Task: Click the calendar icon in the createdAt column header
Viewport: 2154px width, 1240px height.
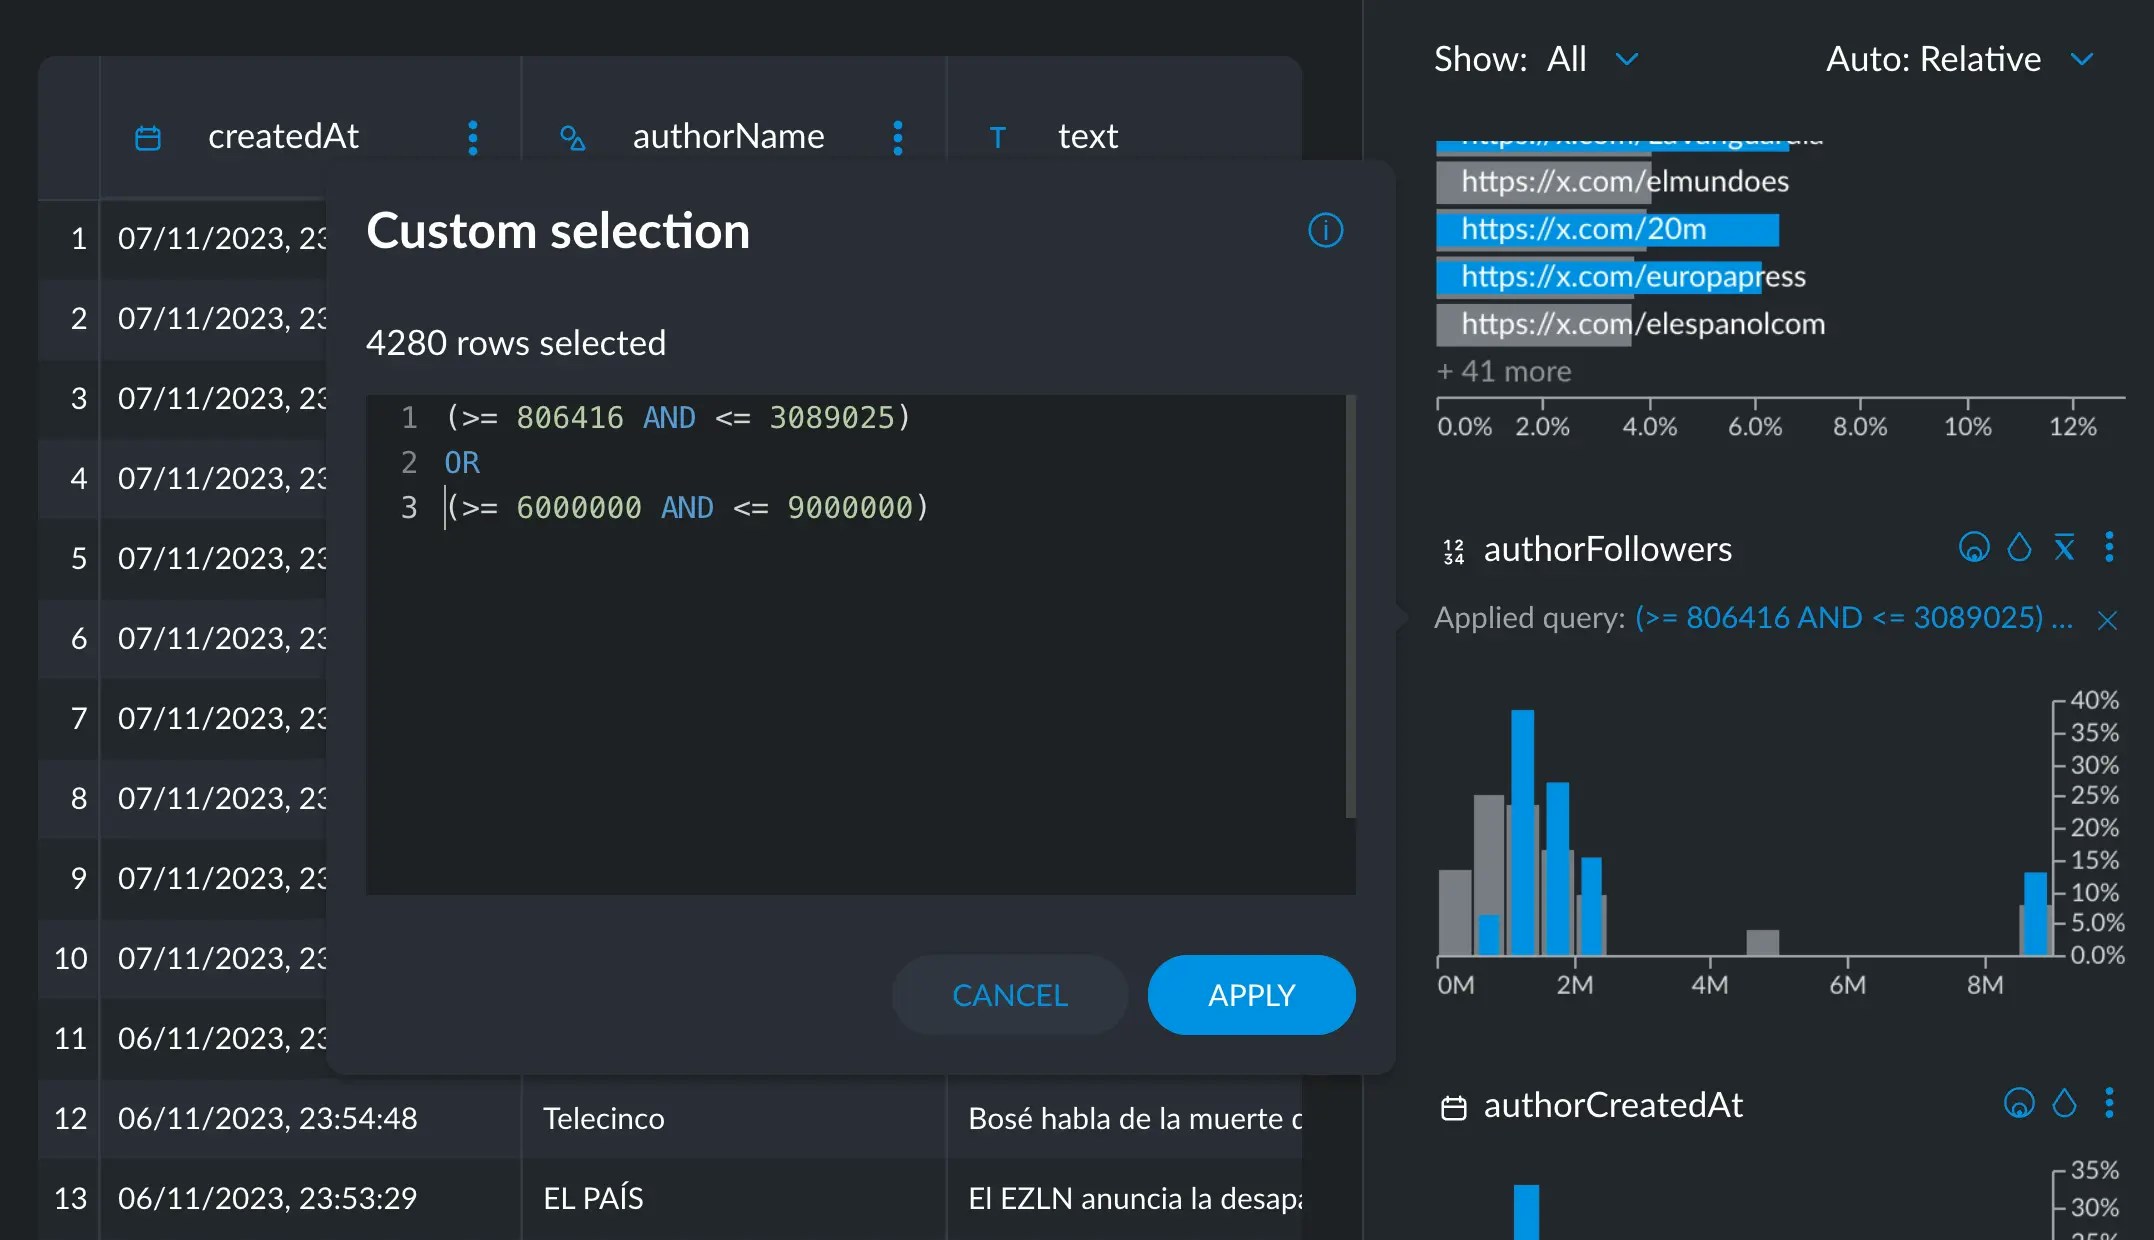Action: point(146,138)
